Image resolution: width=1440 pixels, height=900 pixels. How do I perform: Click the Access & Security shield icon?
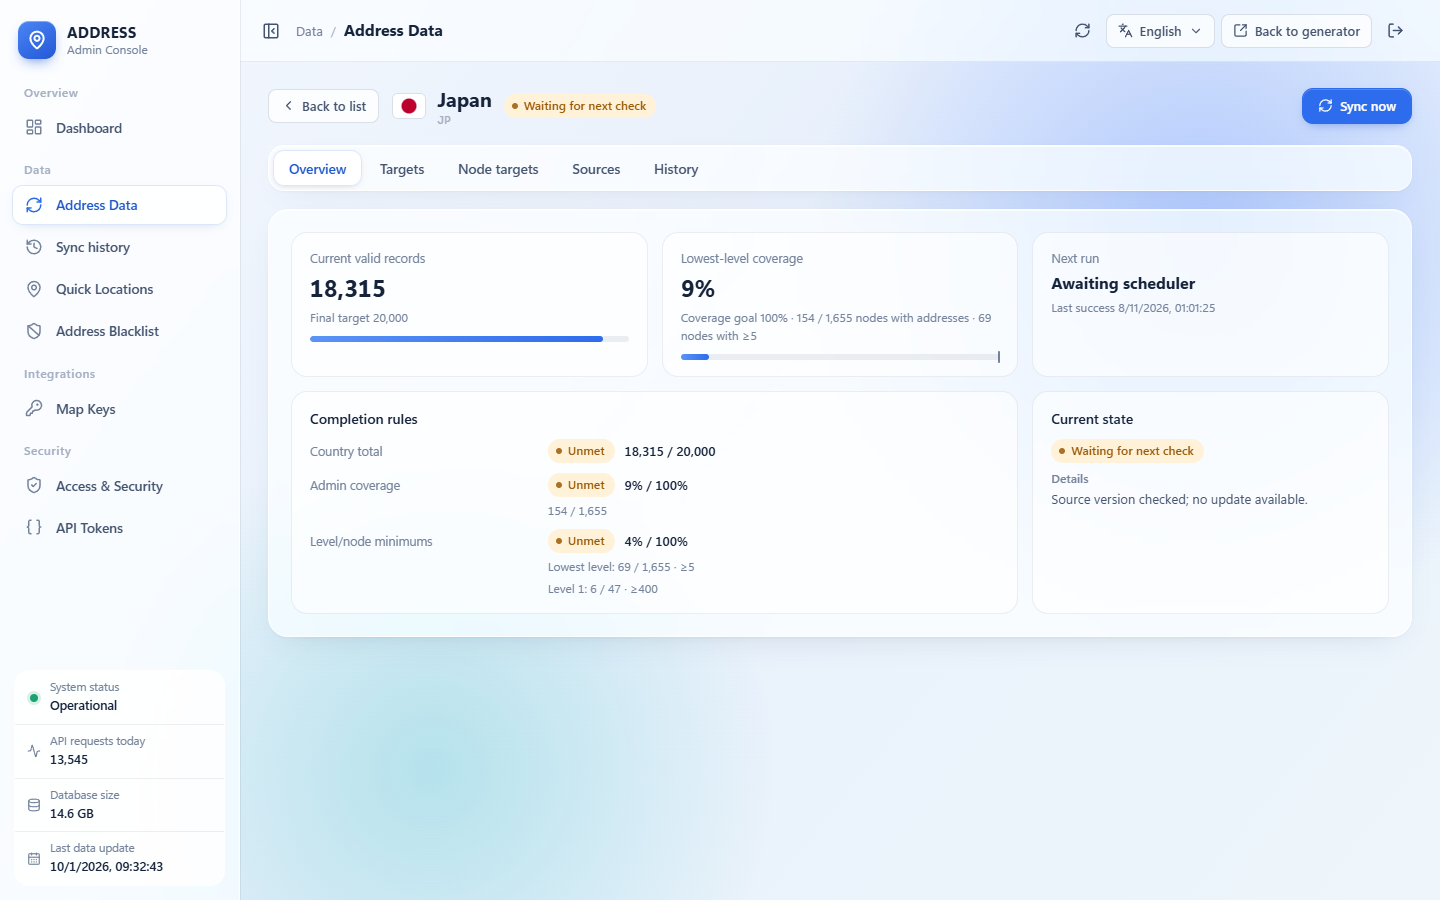(x=34, y=485)
